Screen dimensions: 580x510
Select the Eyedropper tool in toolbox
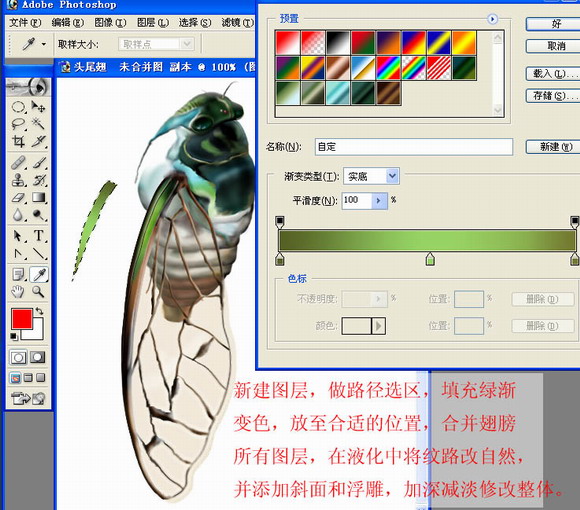(38, 275)
